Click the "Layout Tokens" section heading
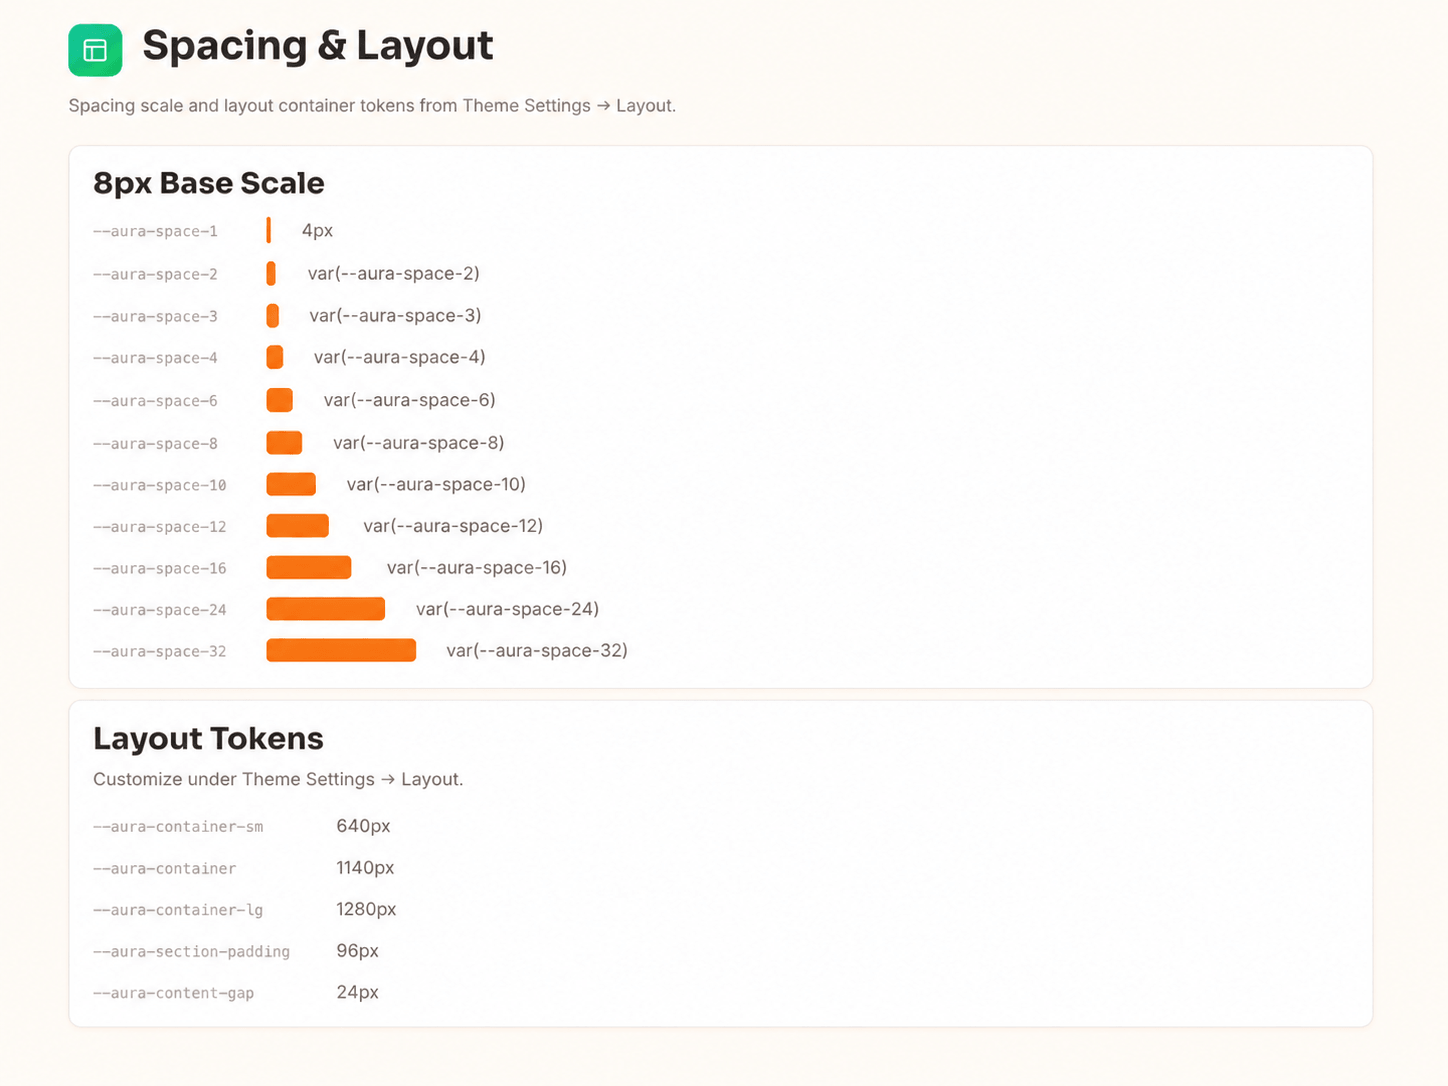The image size is (1448, 1086). pyautogui.click(x=208, y=738)
